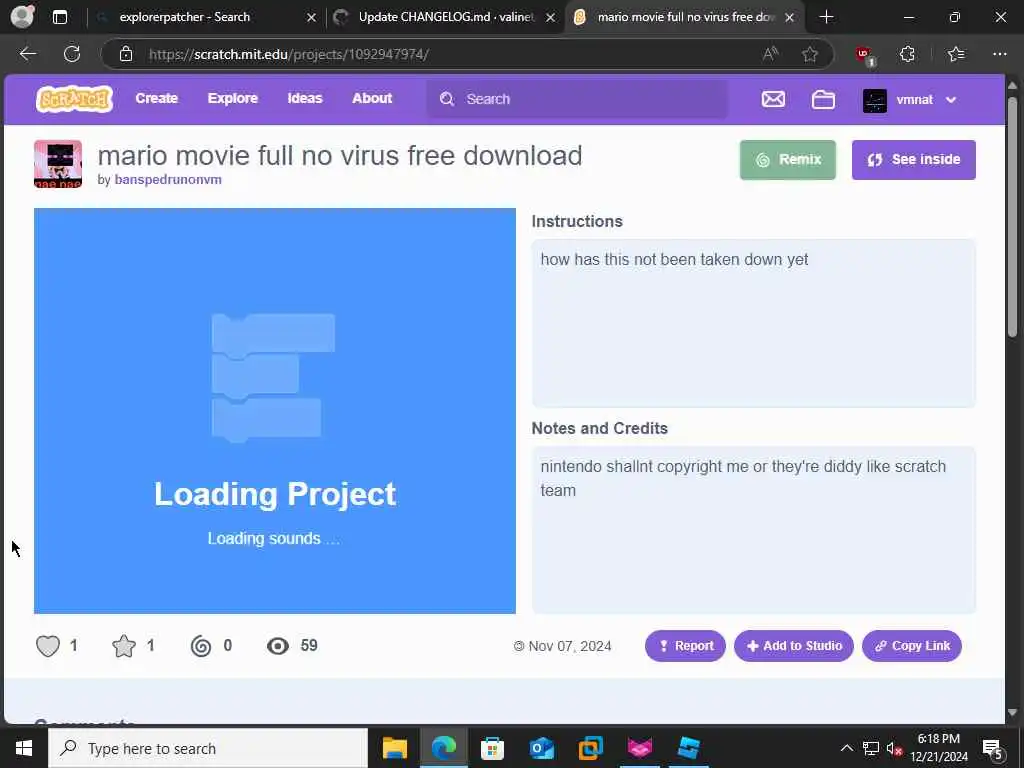Open My Stuff folder icon

tap(823, 99)
